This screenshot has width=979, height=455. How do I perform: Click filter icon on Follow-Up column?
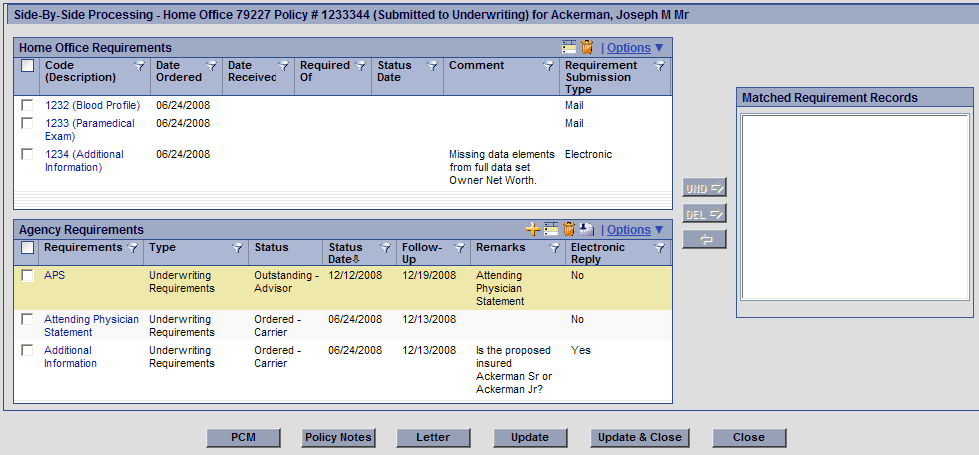coord(460,248)
